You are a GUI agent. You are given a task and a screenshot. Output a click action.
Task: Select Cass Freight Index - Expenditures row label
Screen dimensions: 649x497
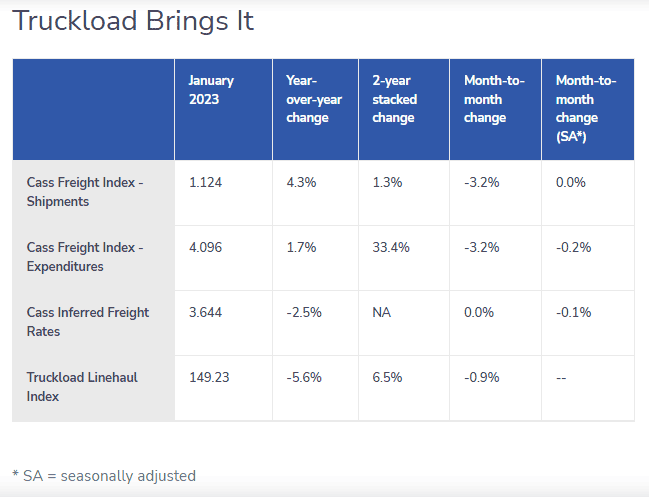[x=85, y=257]
